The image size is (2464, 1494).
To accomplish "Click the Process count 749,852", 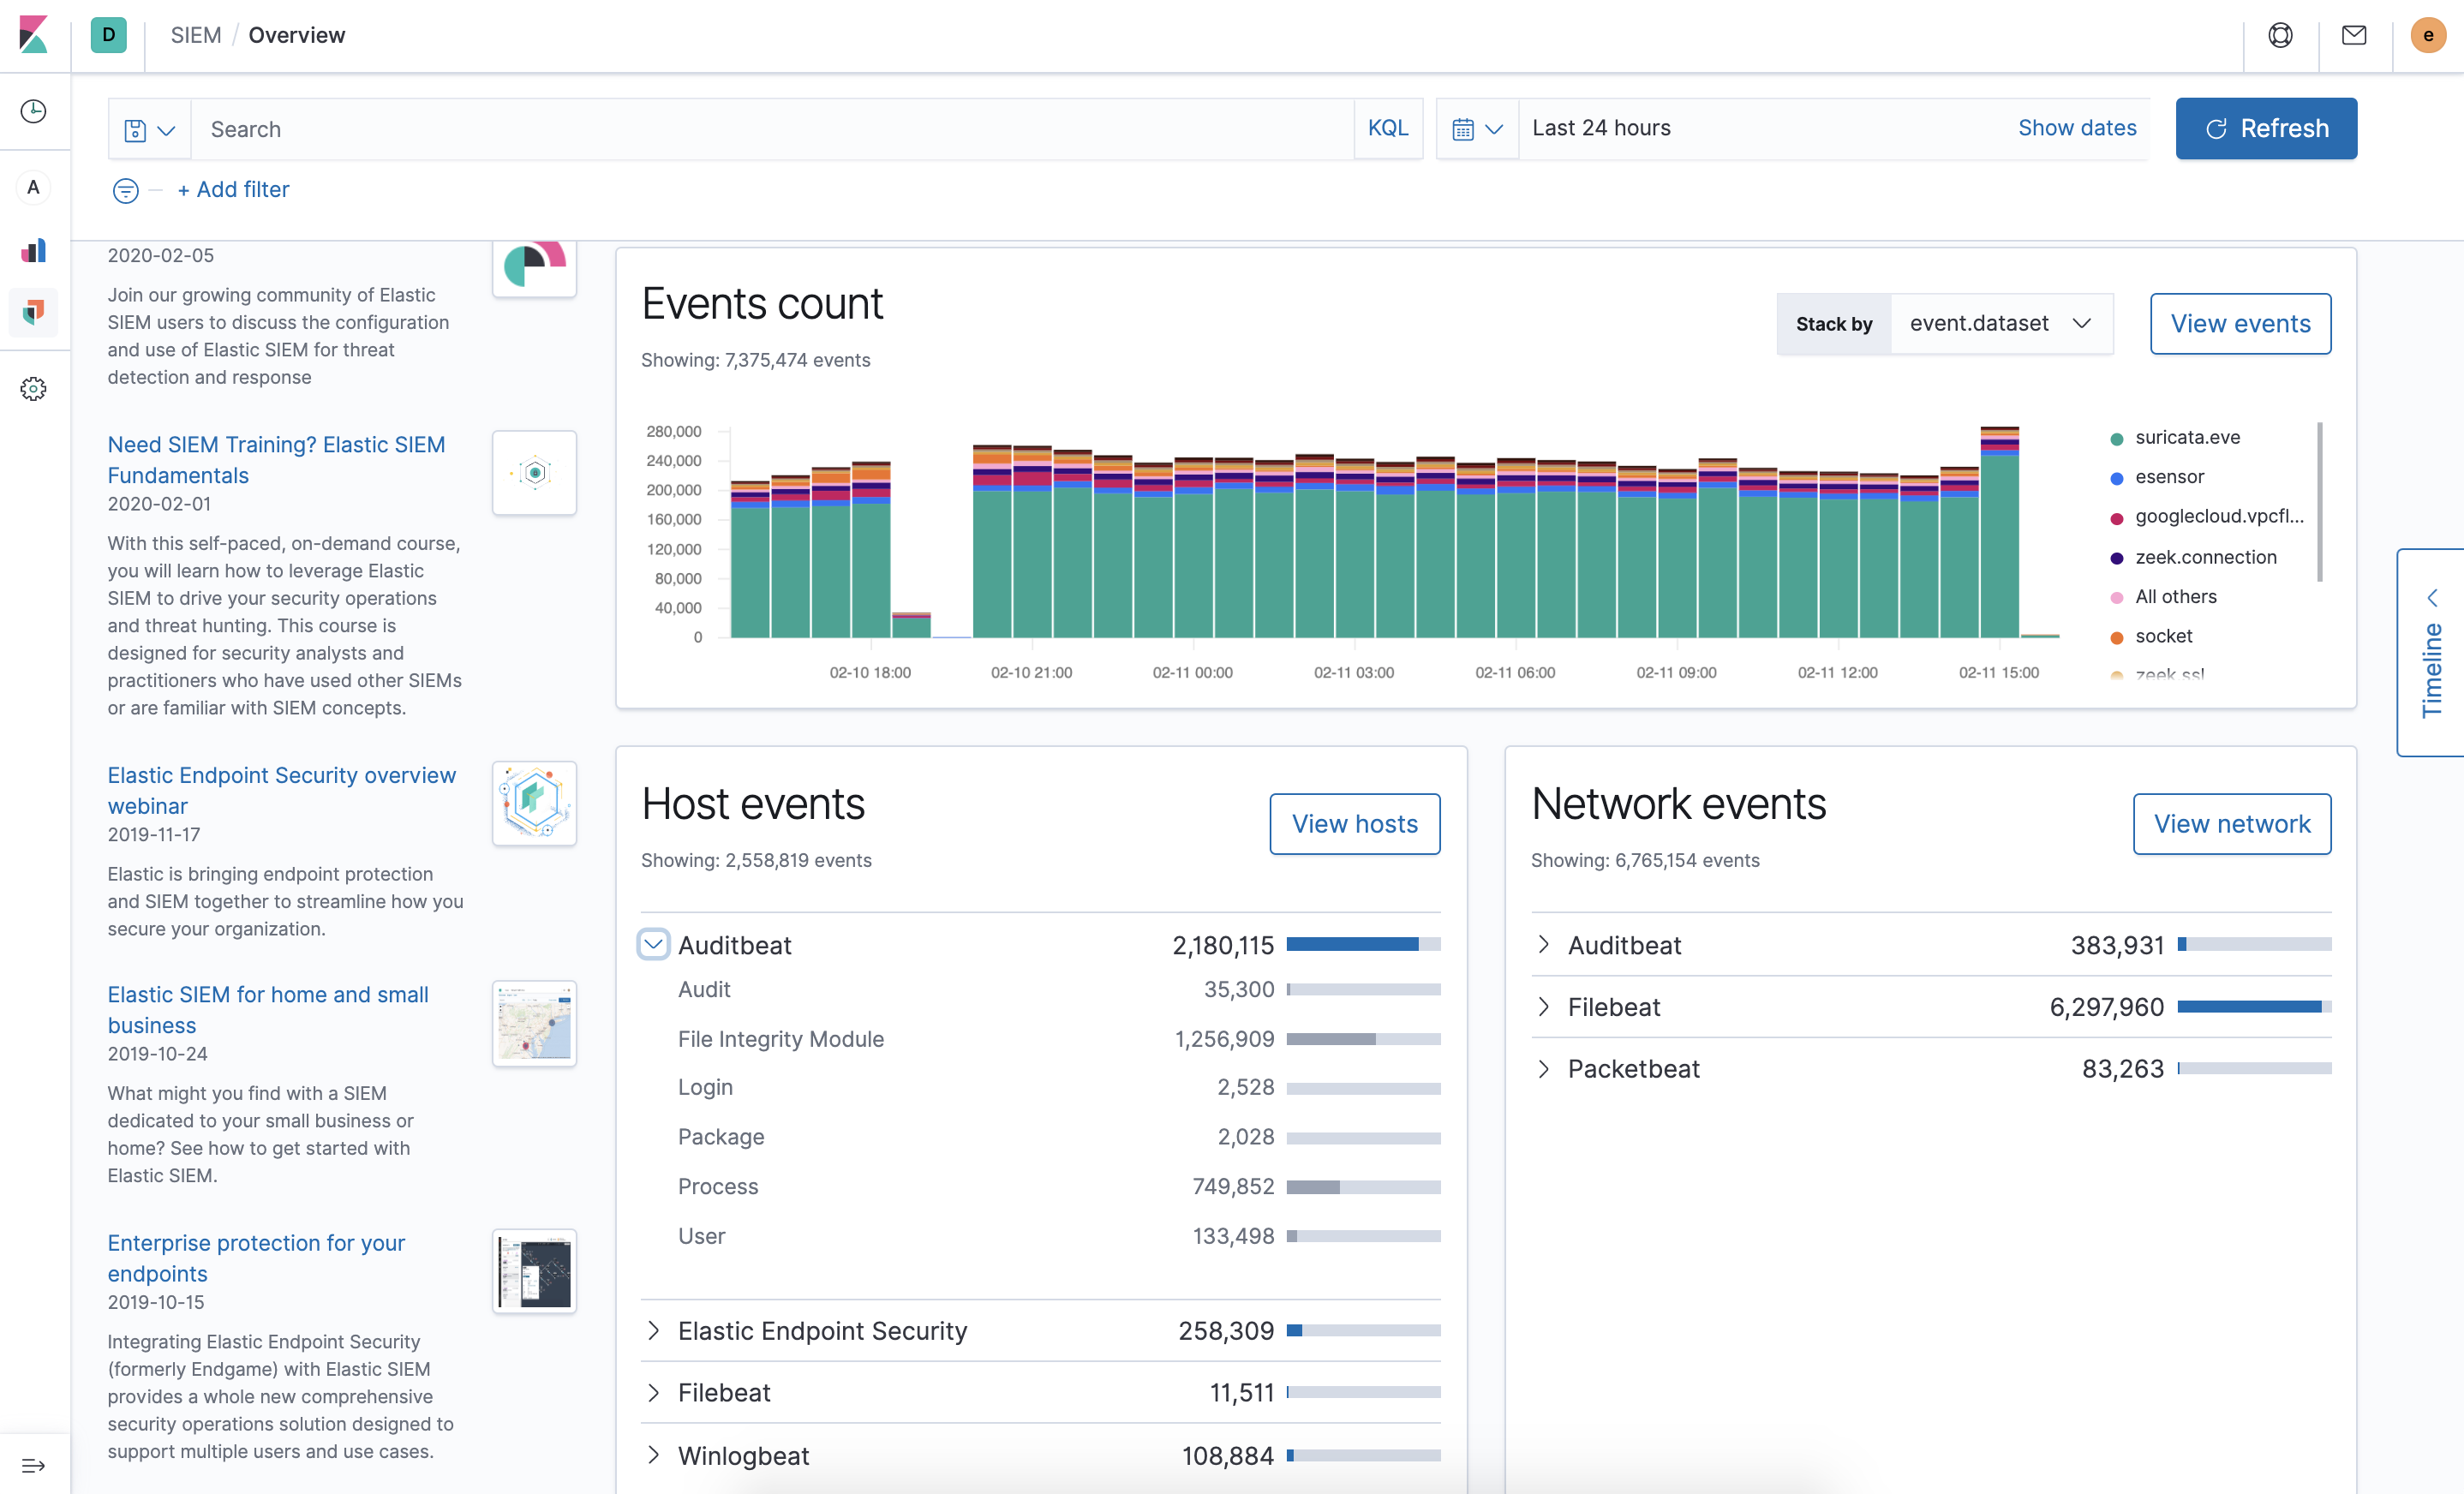I will (1233, 1186).
